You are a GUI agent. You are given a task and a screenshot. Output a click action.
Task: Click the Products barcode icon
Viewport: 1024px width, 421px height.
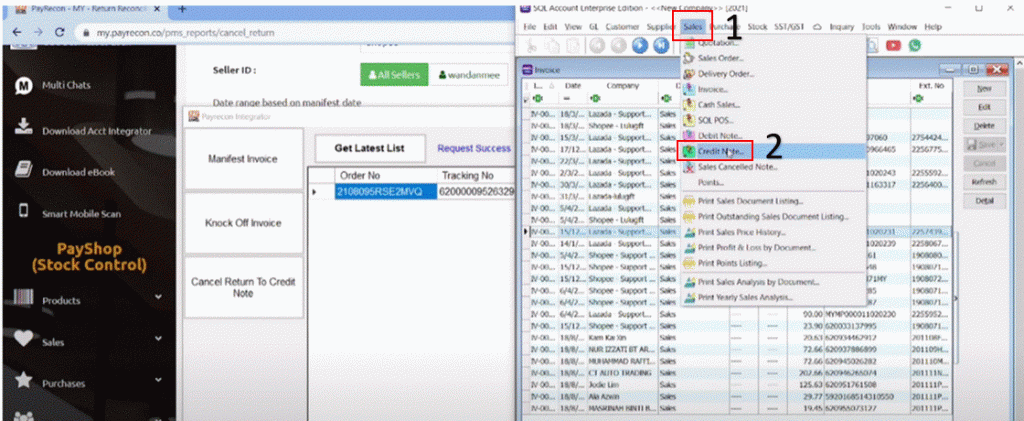click(24, 299)
